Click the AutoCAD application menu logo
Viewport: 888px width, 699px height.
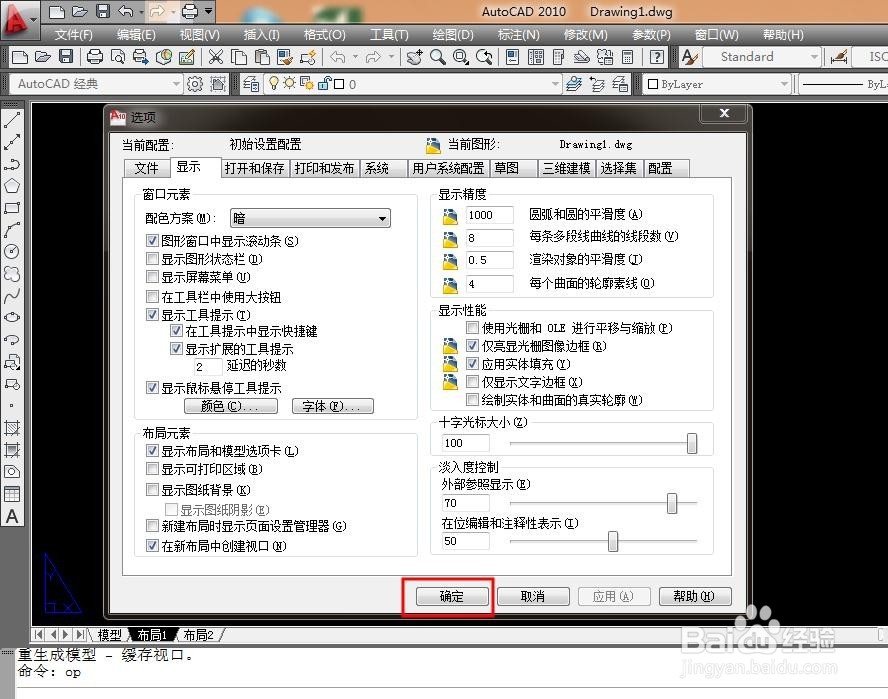click(18, 19)
